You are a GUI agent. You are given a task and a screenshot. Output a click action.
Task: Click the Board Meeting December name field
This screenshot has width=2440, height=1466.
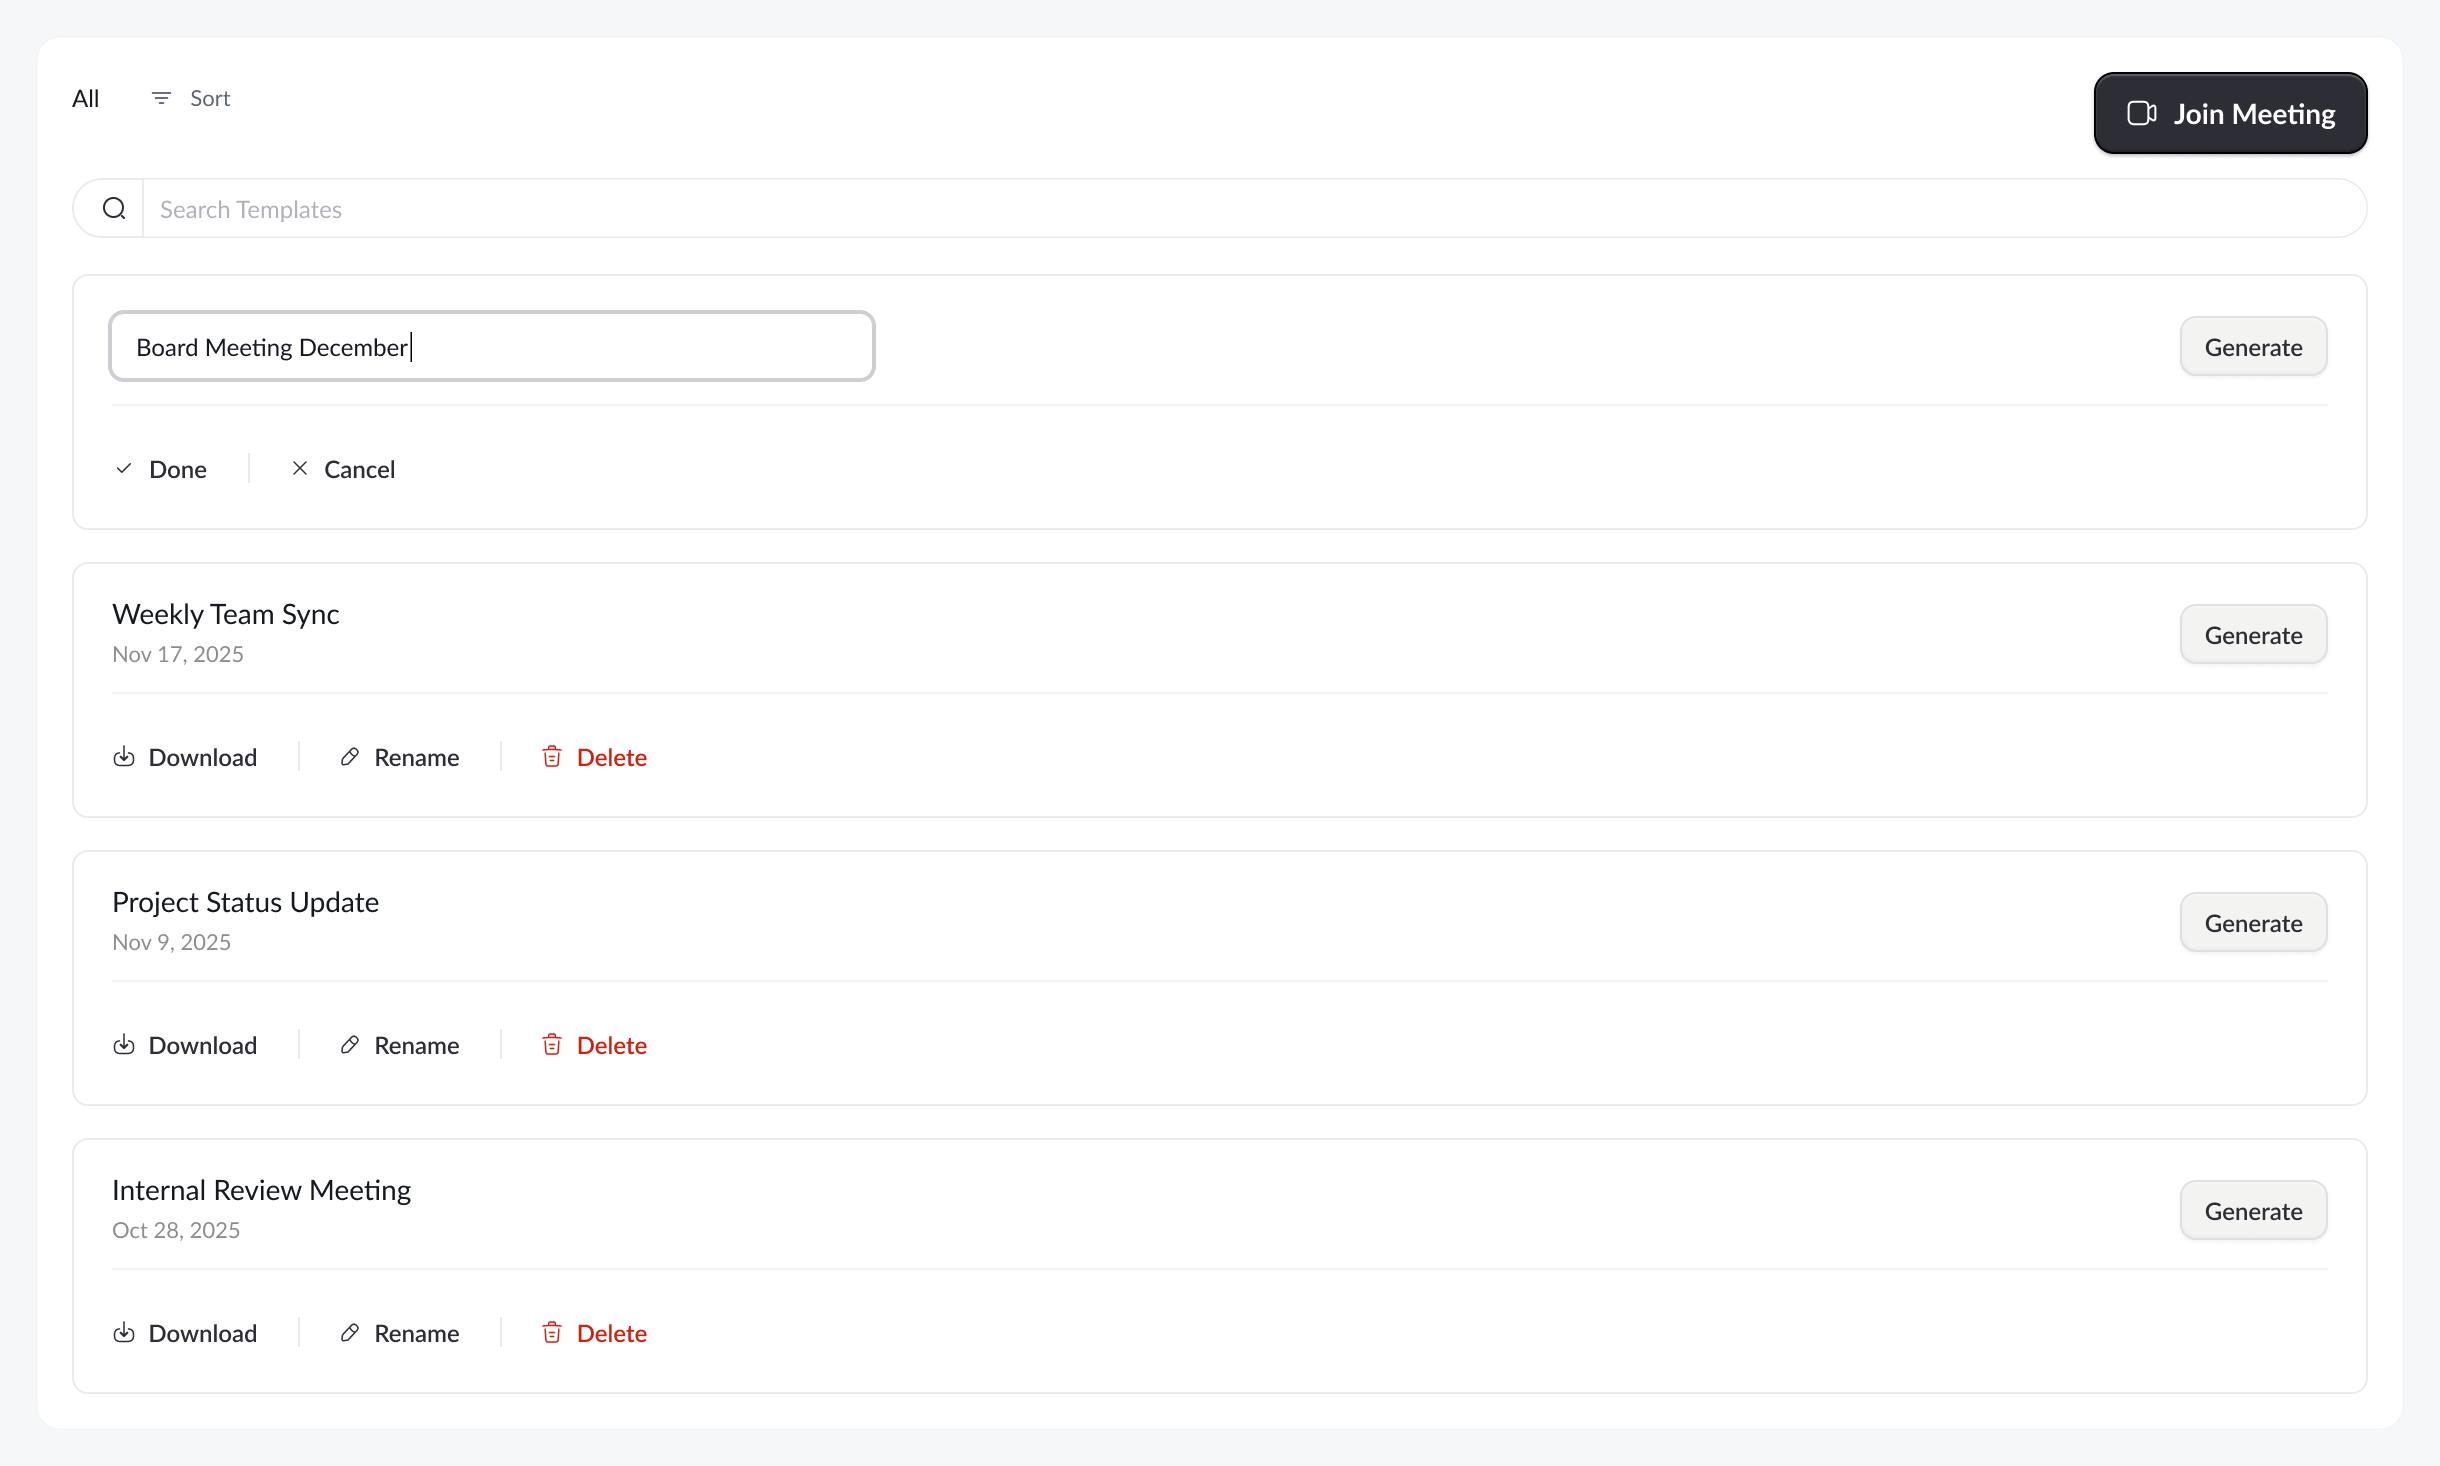tap(492, 347)
